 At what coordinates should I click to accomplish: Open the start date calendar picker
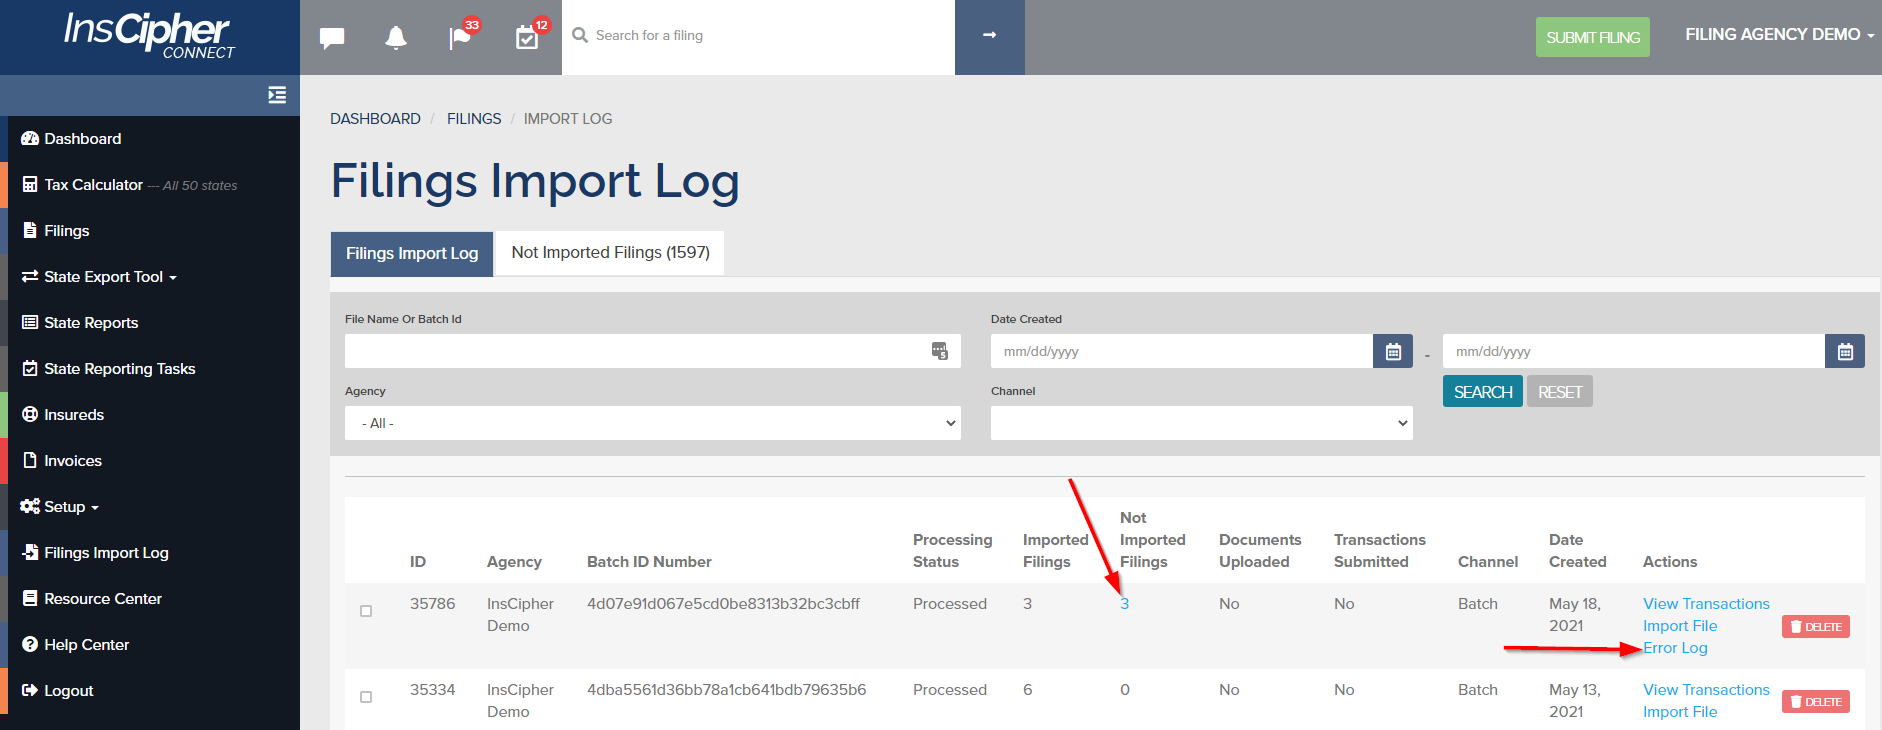tap(1392, 352)
